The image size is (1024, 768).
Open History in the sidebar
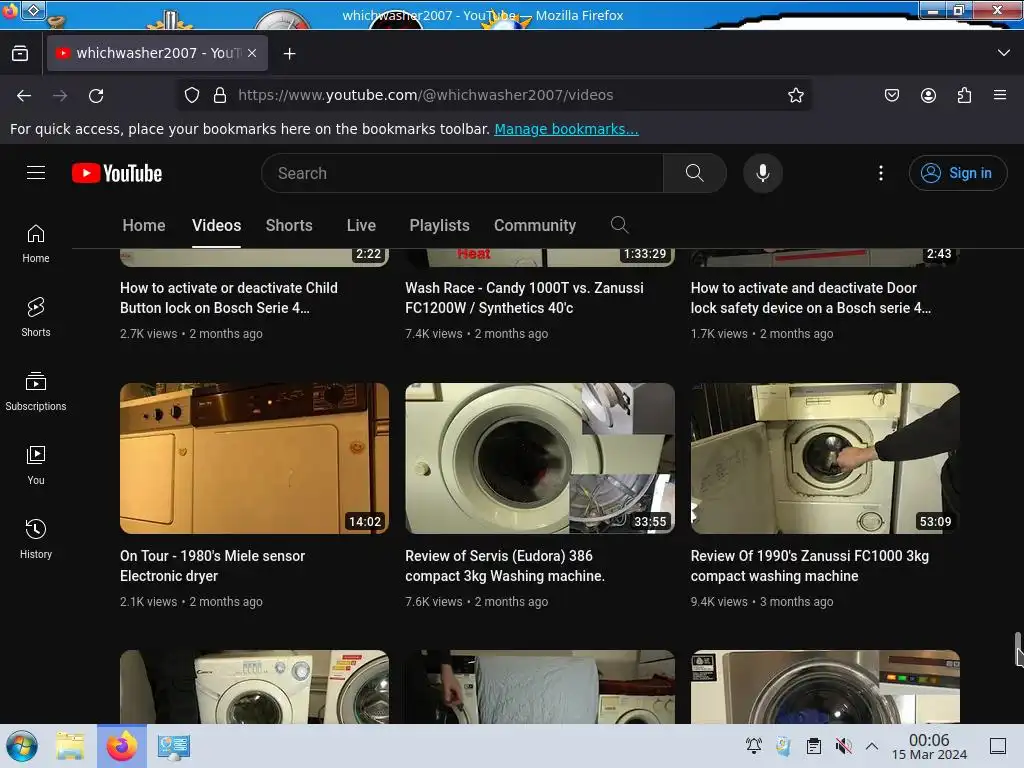(36, 539)
